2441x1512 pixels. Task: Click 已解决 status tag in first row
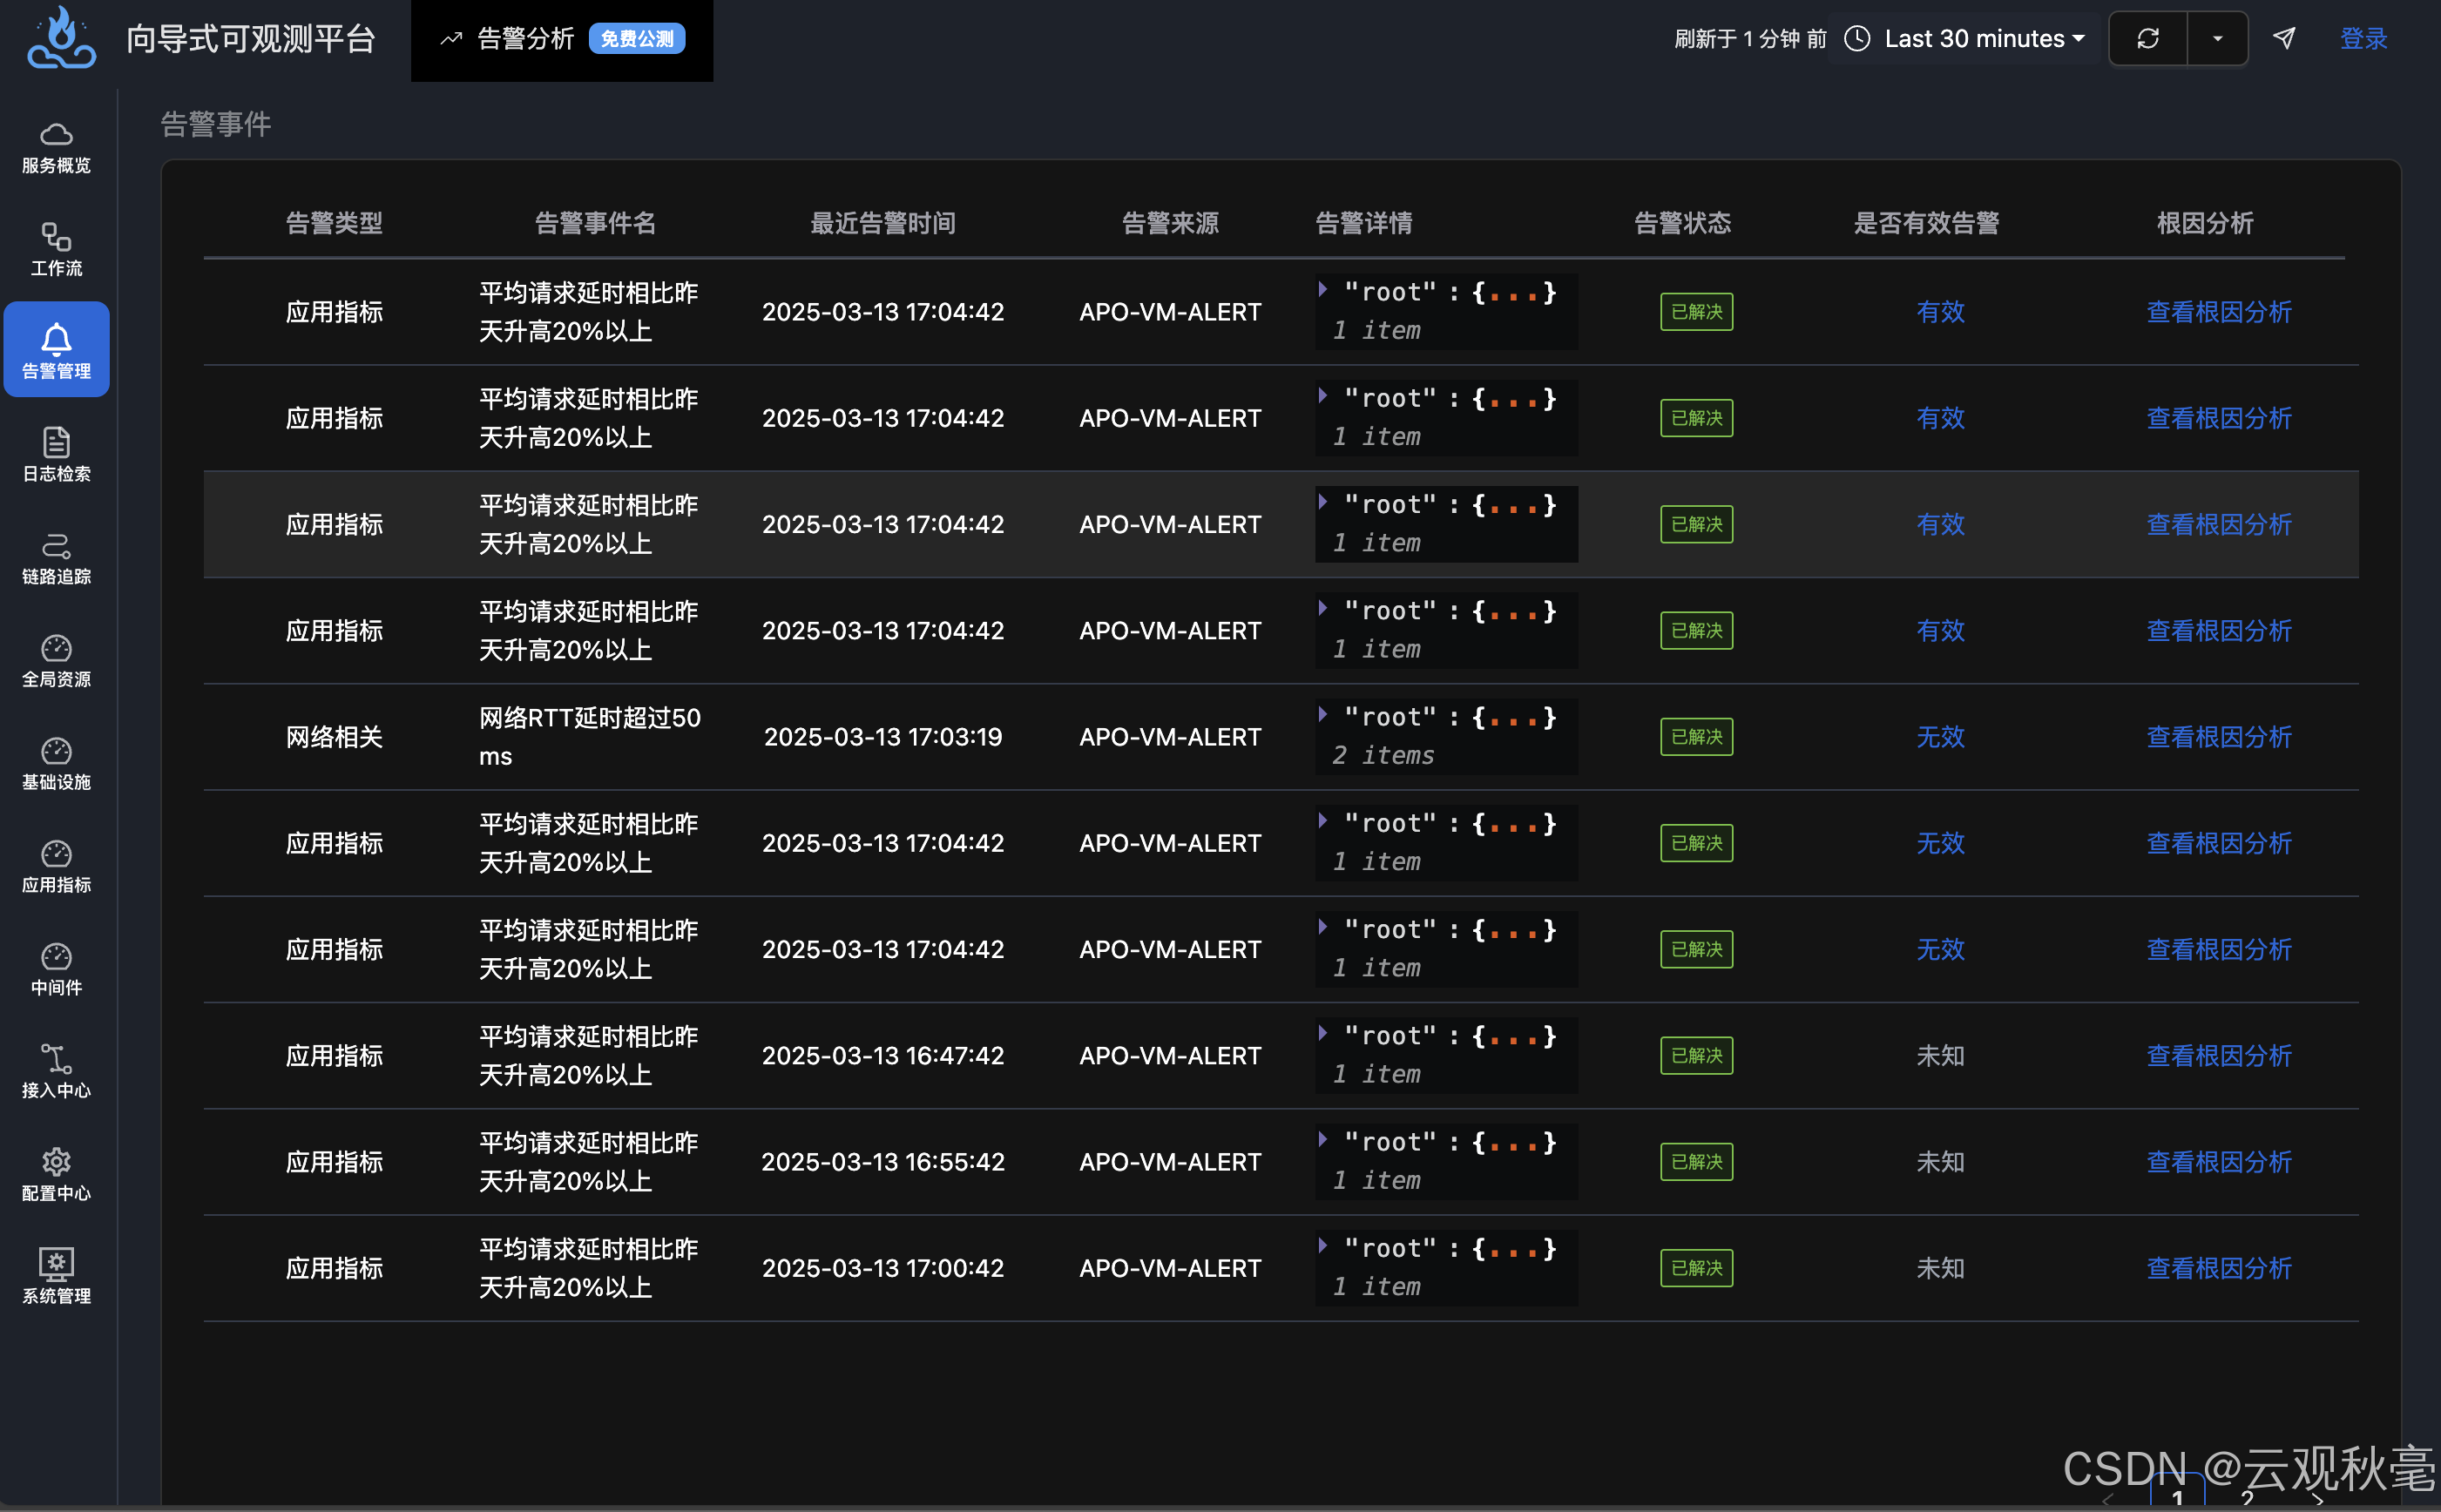(x=1696, y=312)
